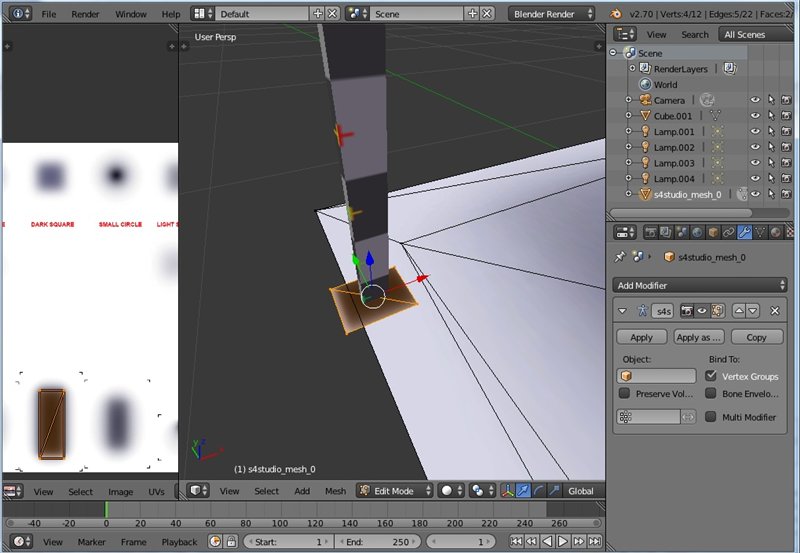
Task: Hide Cube.001 using its eye icon
Action: (x=755, y=116)
